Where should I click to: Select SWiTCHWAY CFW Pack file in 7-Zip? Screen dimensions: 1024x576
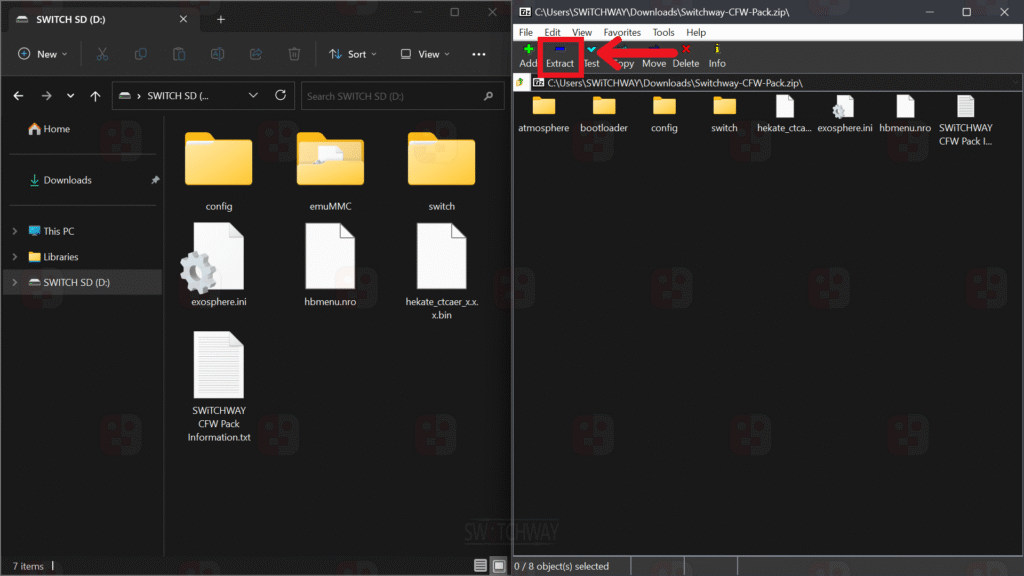tap(965, 121)
